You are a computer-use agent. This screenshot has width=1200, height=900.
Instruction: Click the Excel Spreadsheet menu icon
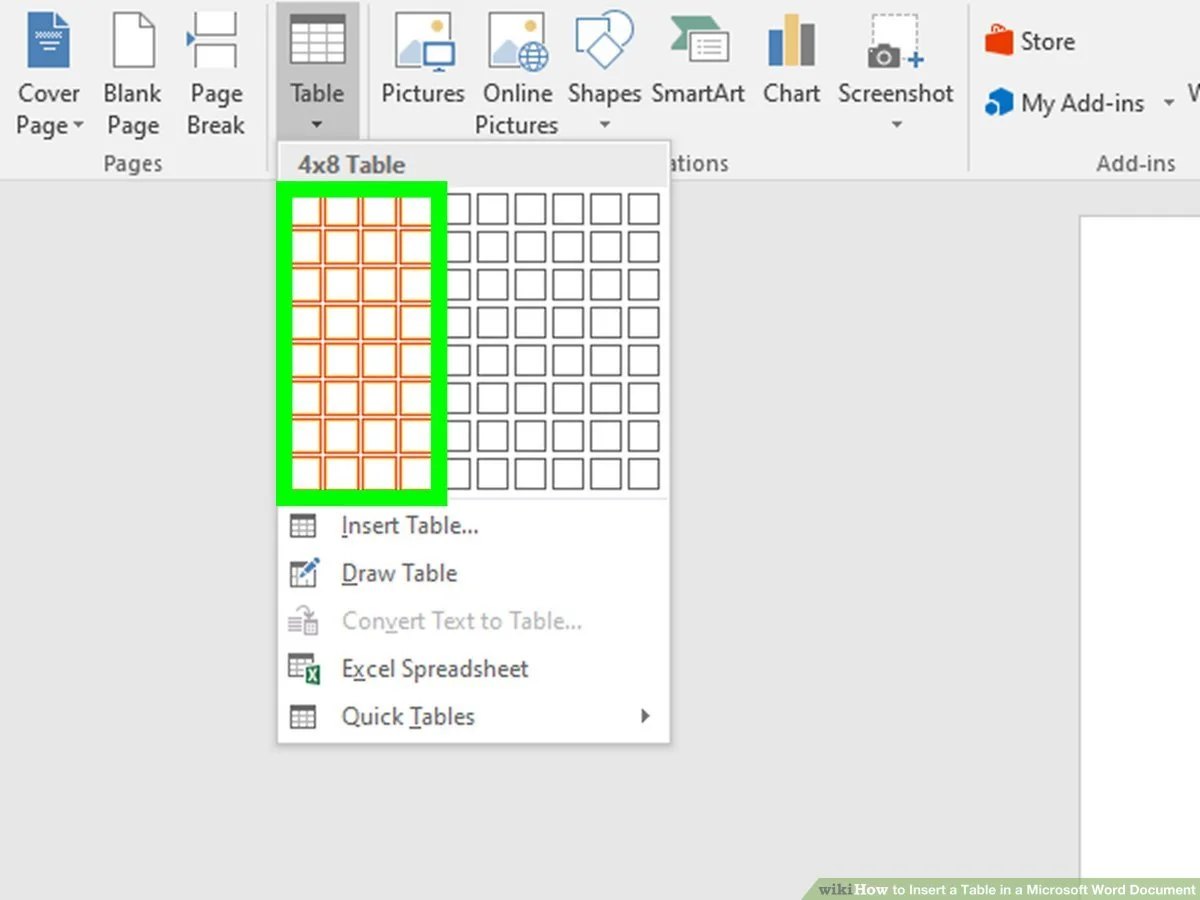pyautogui.click(x=303, y=668)
